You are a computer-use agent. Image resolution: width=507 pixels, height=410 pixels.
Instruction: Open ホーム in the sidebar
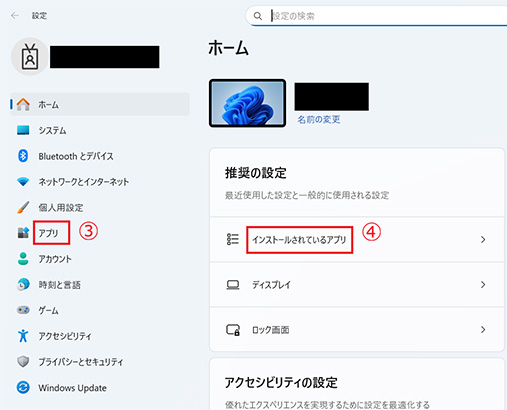(x=100, y=104)
